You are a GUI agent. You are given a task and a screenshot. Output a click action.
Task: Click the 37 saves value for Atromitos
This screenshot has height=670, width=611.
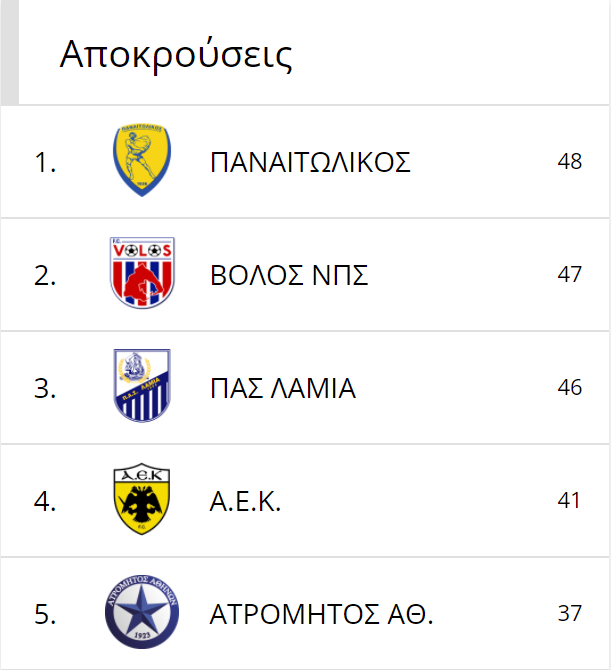pyautogui.click(x=570, y=613)
